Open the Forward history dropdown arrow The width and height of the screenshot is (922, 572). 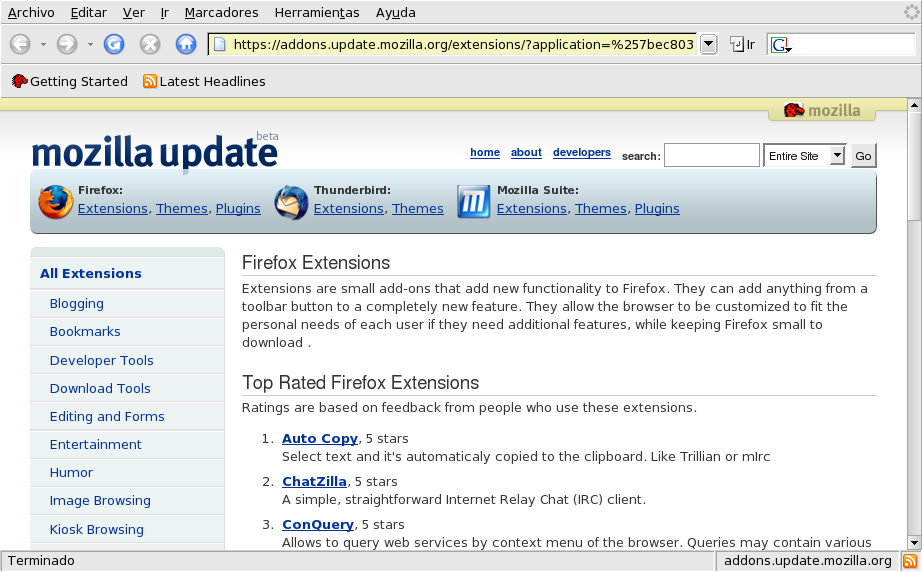(90, 44)
